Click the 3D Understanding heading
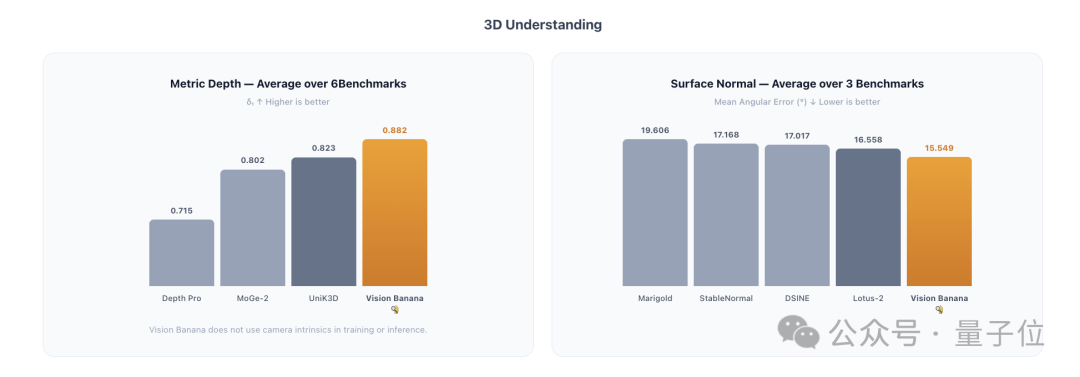This screenshot has height=377, width=1080. click(543, 25)
